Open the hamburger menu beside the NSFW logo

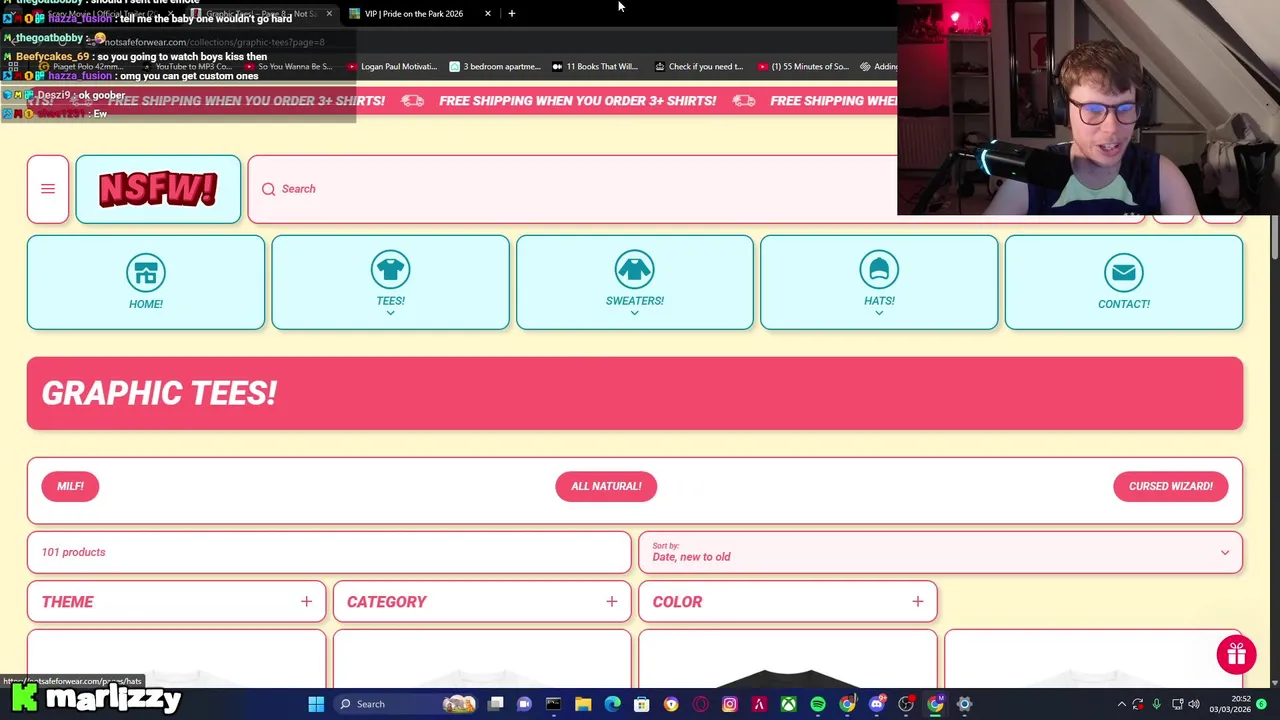coord(48,189)
